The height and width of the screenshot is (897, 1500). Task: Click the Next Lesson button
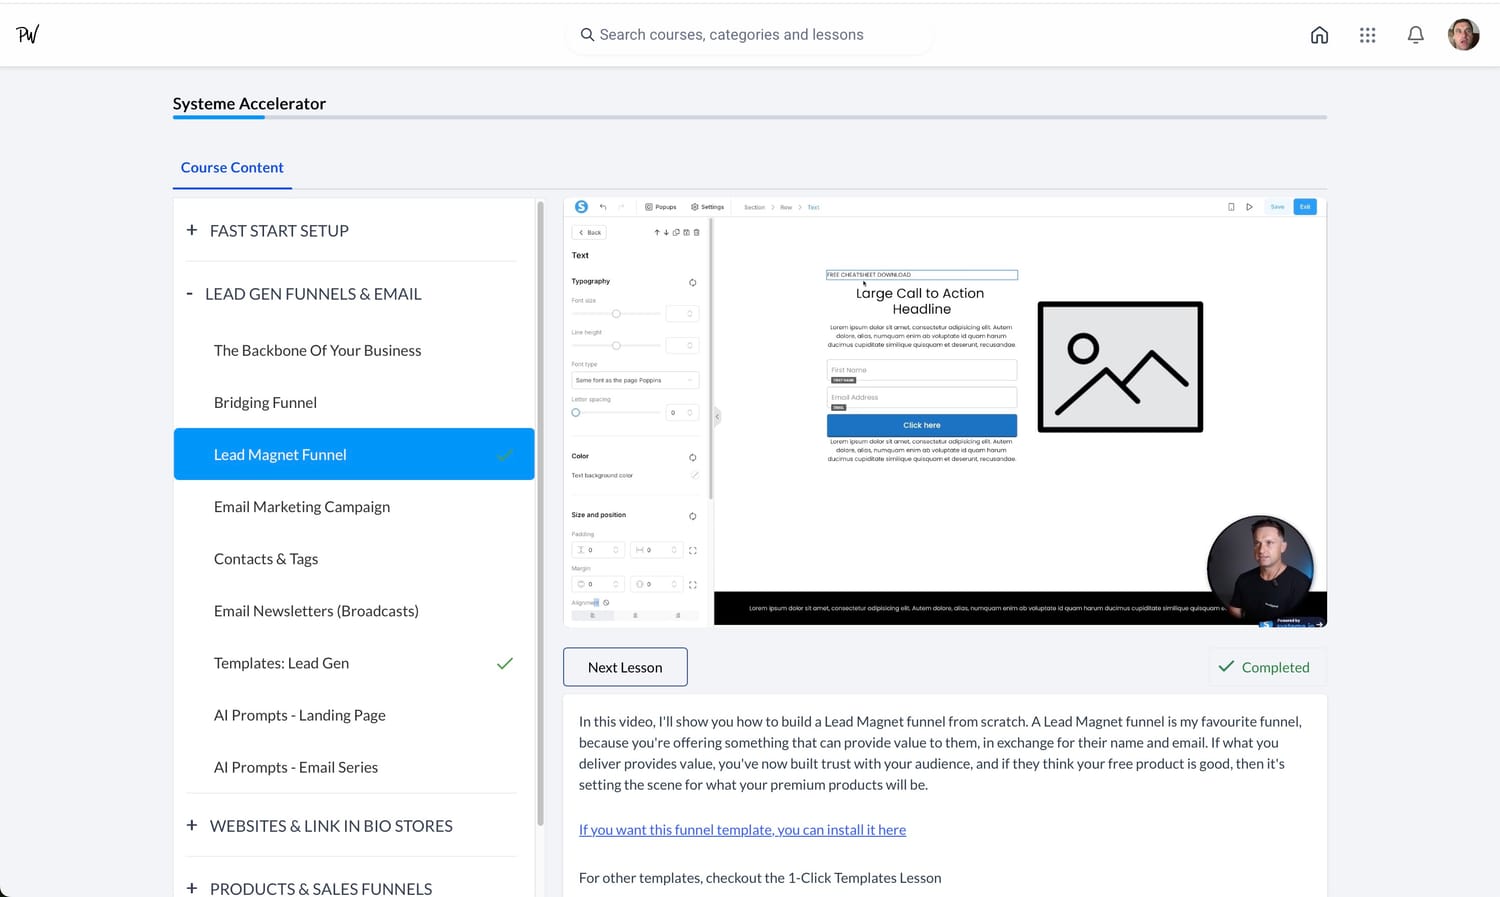[625, 667]
